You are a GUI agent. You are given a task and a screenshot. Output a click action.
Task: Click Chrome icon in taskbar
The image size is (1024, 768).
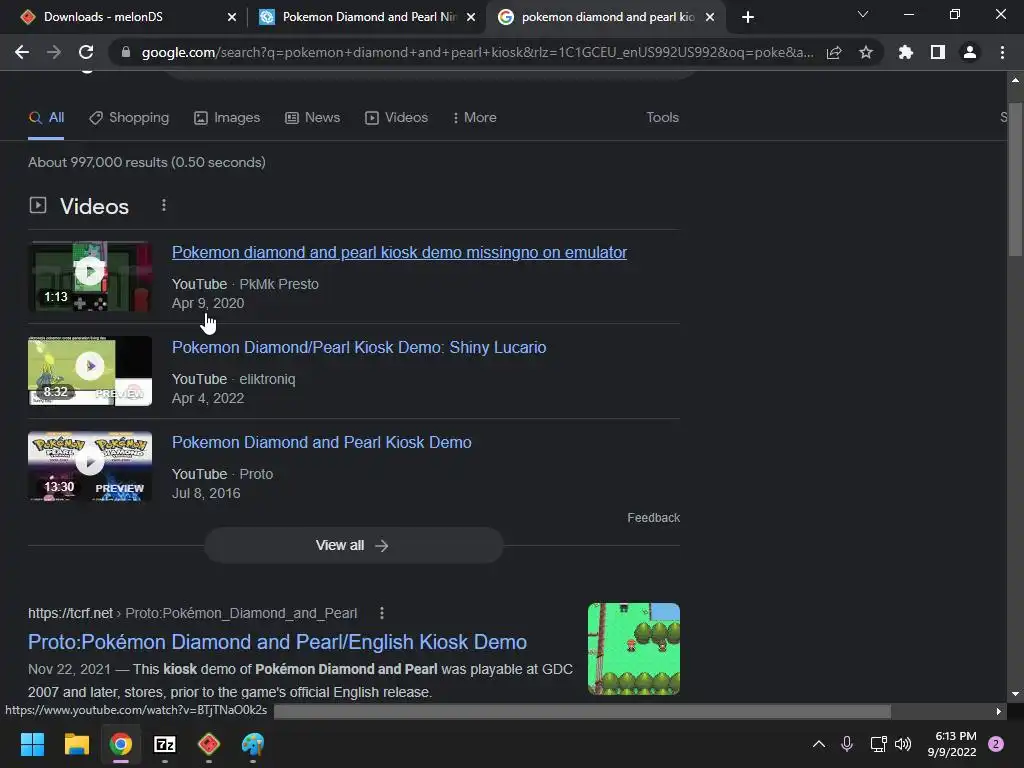pyautogui.click(x=121, y=744)
